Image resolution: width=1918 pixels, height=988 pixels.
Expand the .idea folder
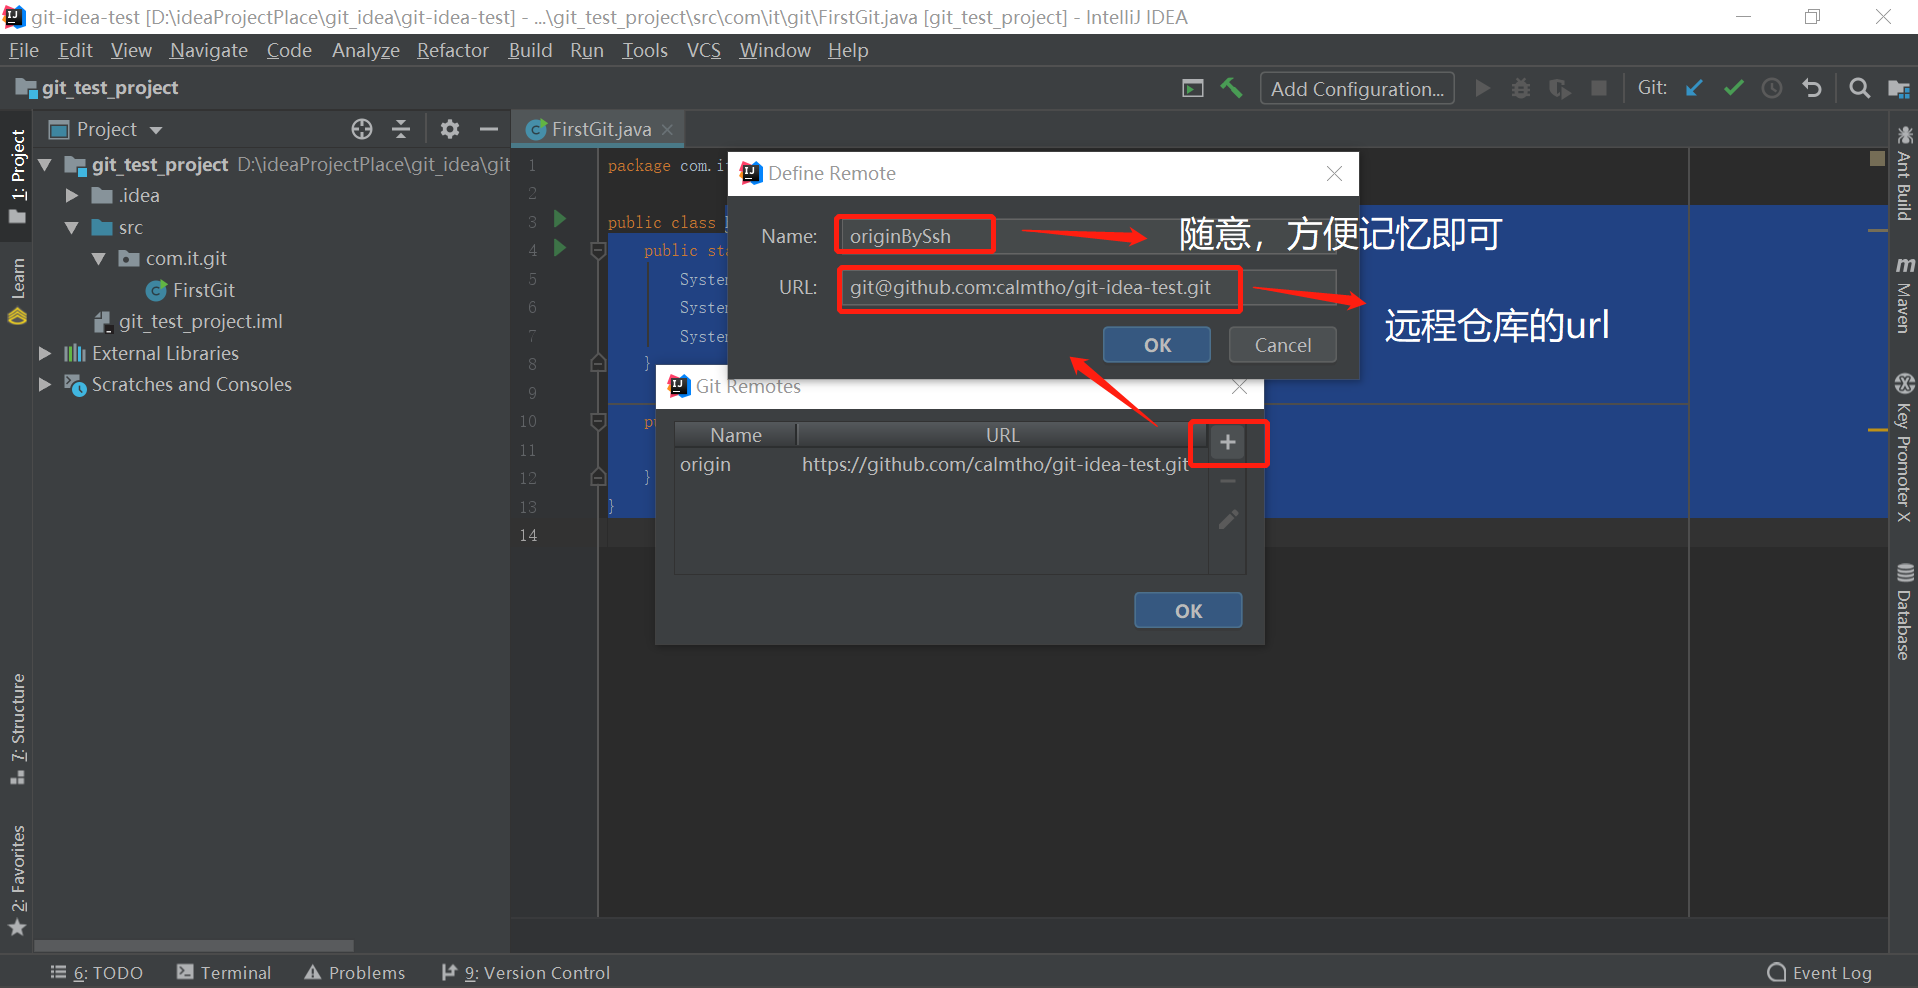point(72,196)
